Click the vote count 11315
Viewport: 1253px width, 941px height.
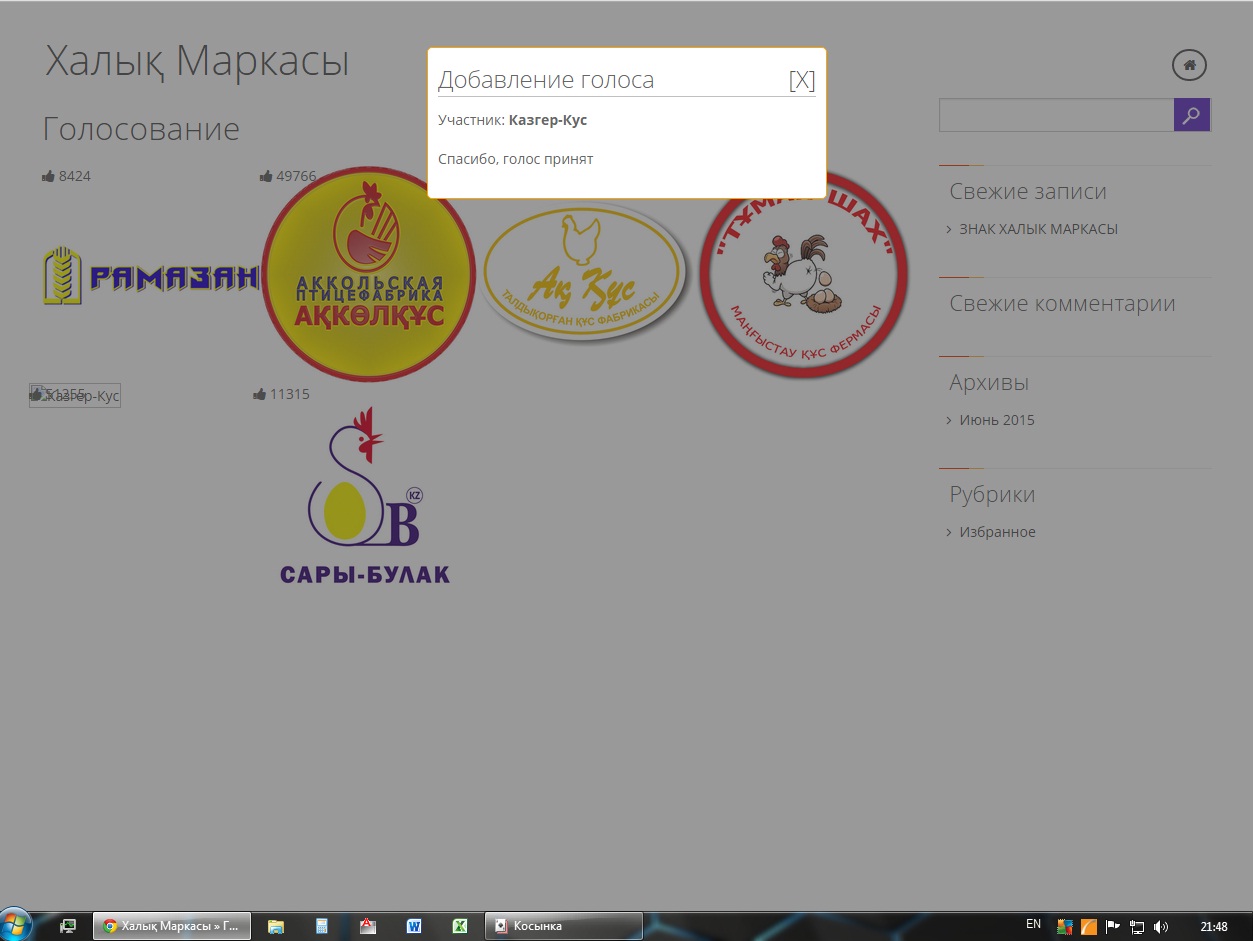[290, 394]
